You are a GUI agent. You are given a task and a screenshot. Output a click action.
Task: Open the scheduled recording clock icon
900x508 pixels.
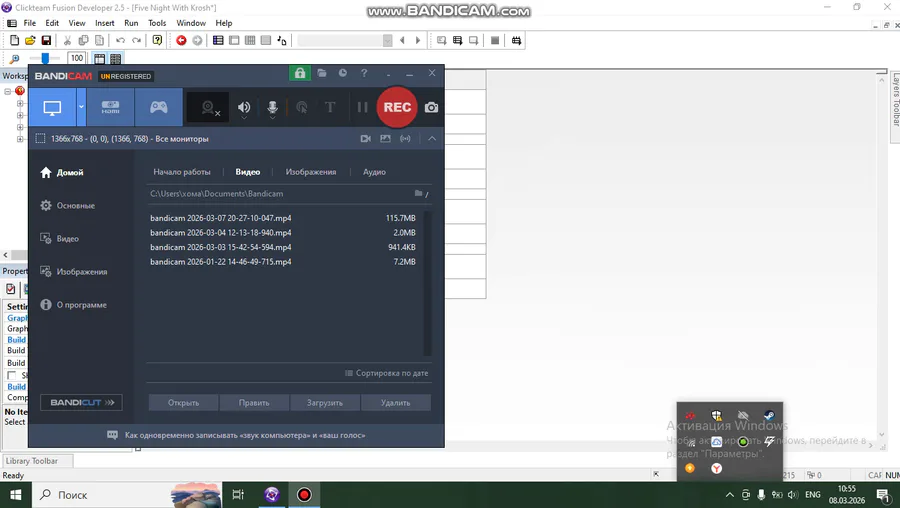pyautogui.click(x=343, y=73)
